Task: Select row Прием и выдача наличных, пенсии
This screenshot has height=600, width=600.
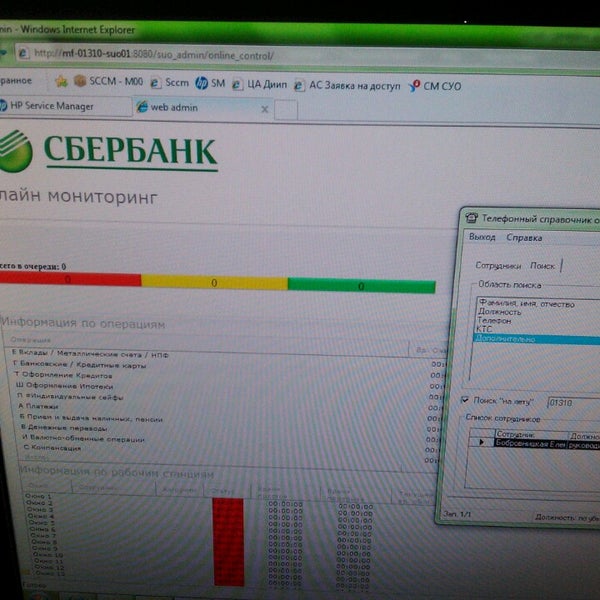Action: pos(91,418)
